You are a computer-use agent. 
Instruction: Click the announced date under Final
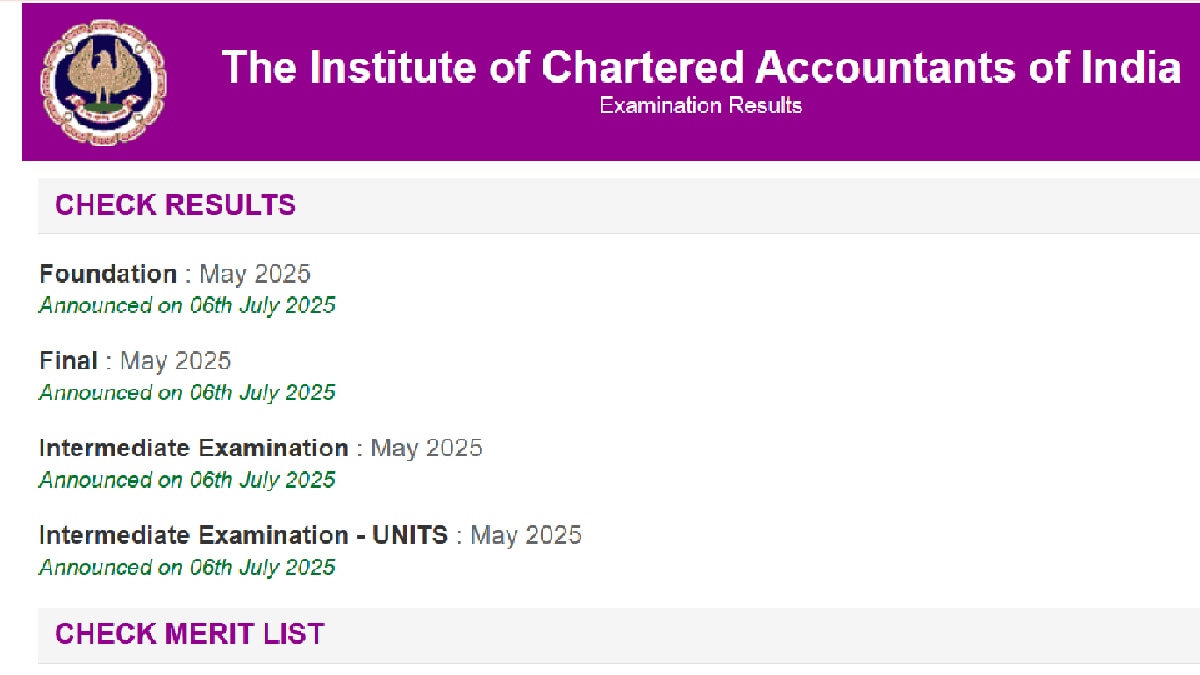[187, 393]
